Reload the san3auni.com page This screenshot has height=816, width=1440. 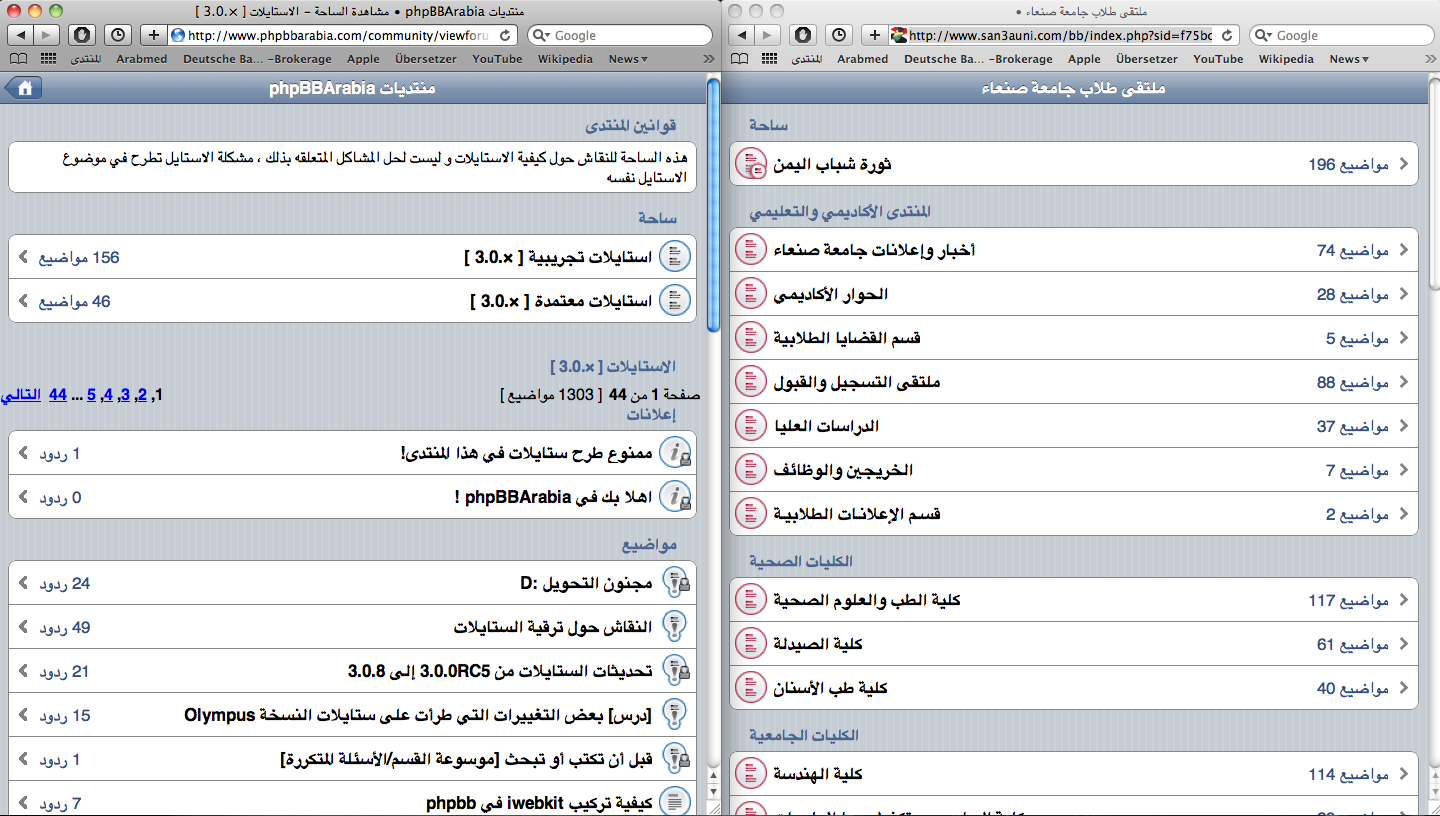coord(1227,35)
